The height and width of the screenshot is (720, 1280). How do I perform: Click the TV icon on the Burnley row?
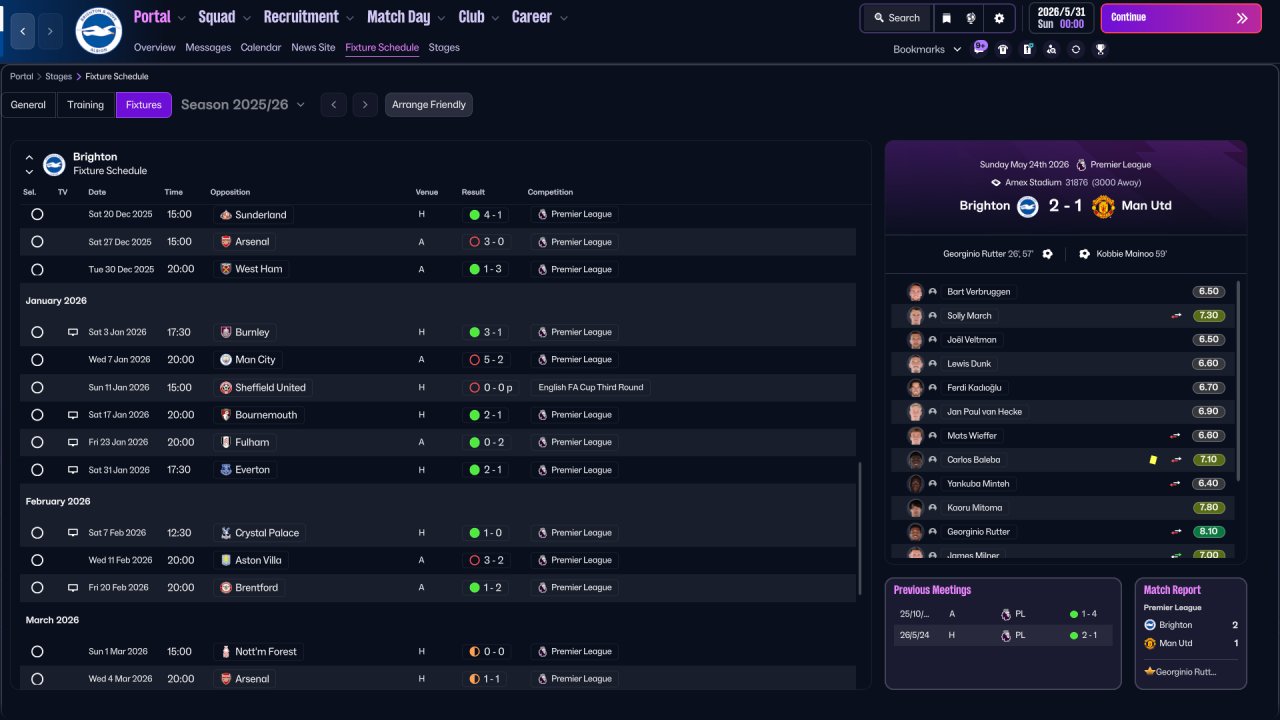pyautogui.click(x=73, y=332)
